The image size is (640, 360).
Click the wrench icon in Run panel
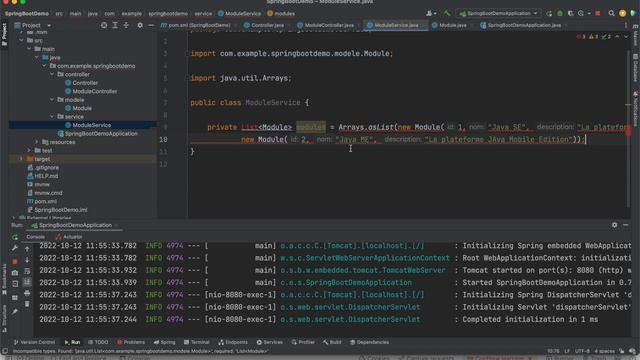tap(15, 248)
